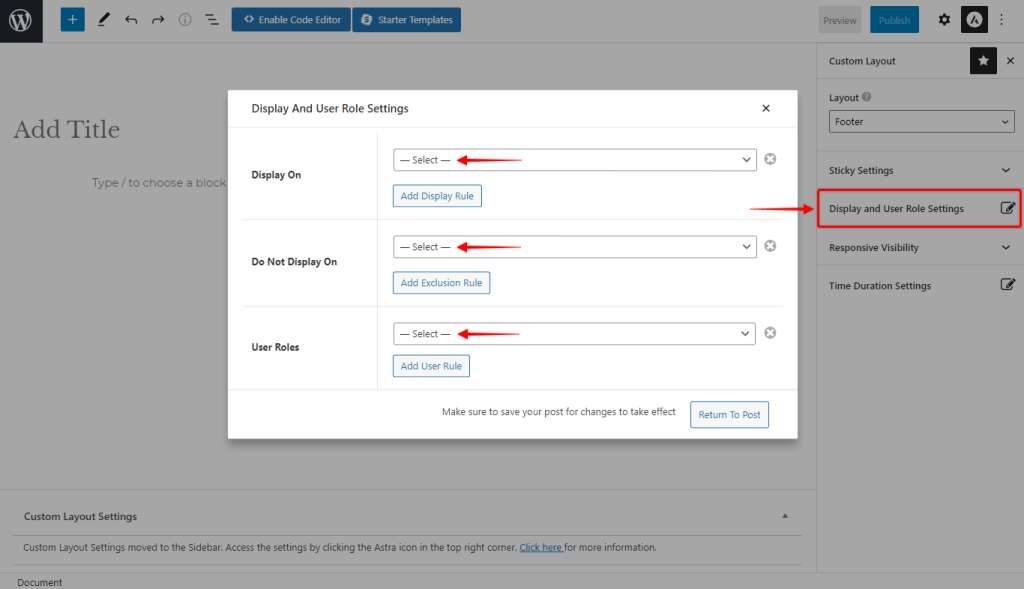1024x589 pixels.
Task: Click the WordPress logo icon
Action: click(x=20, y=20)
